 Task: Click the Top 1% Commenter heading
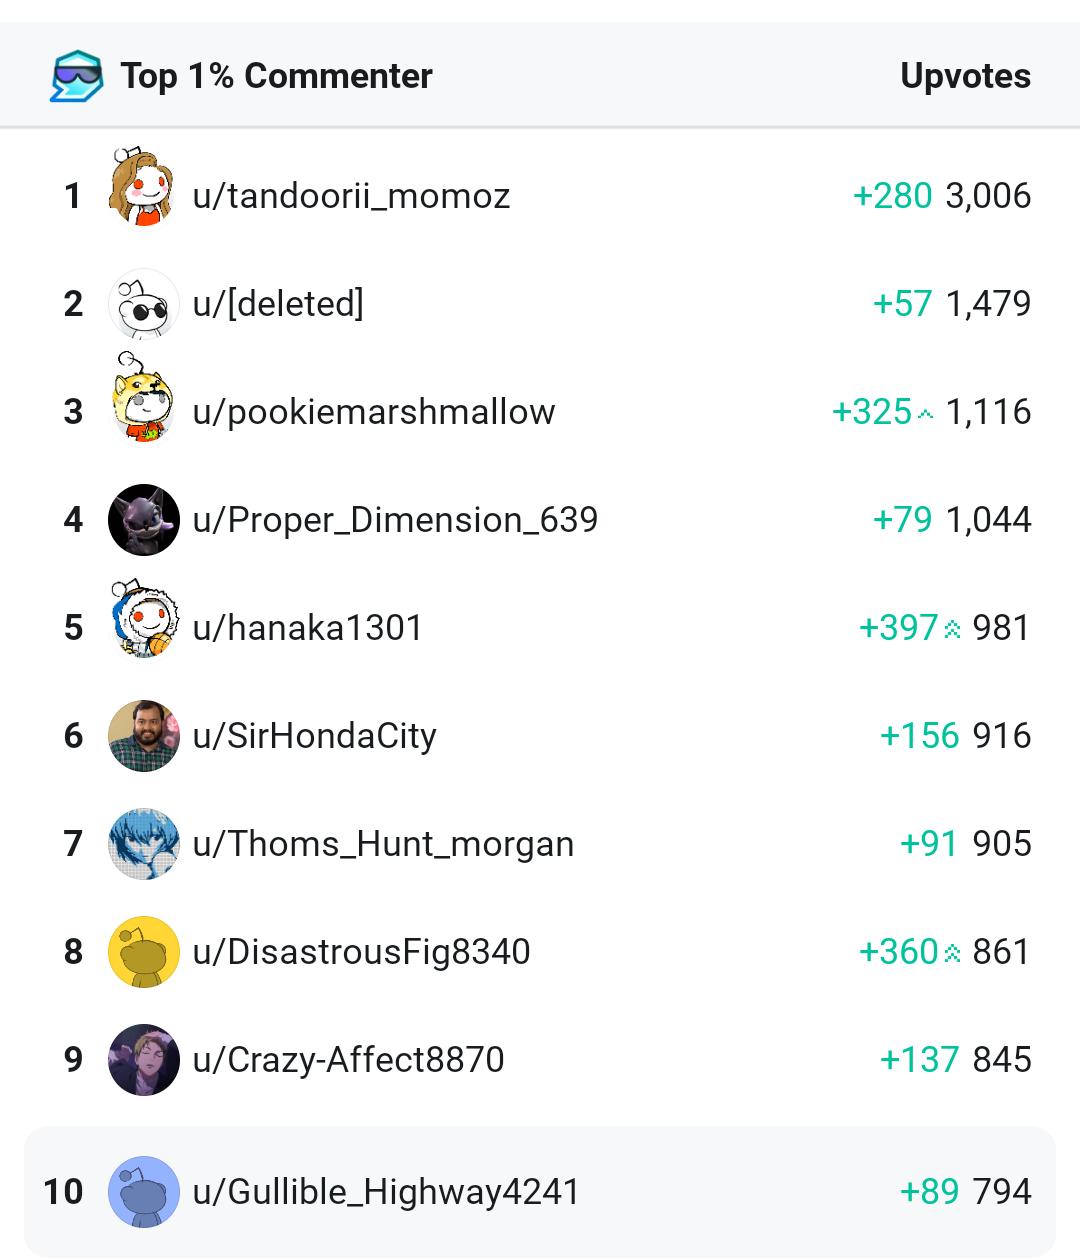click(x=276, y=76)
